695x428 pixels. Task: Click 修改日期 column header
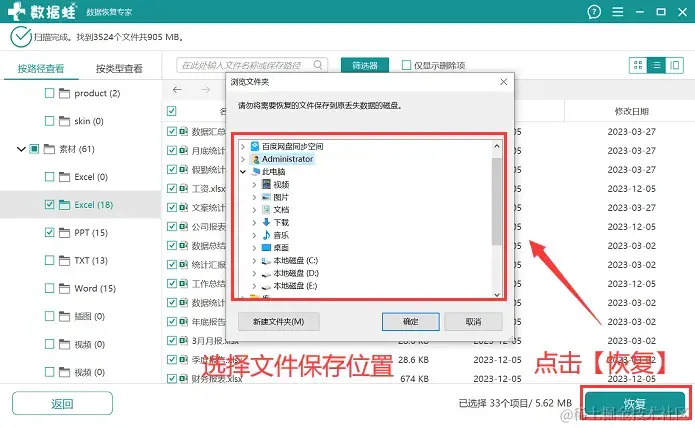[631, 111]
